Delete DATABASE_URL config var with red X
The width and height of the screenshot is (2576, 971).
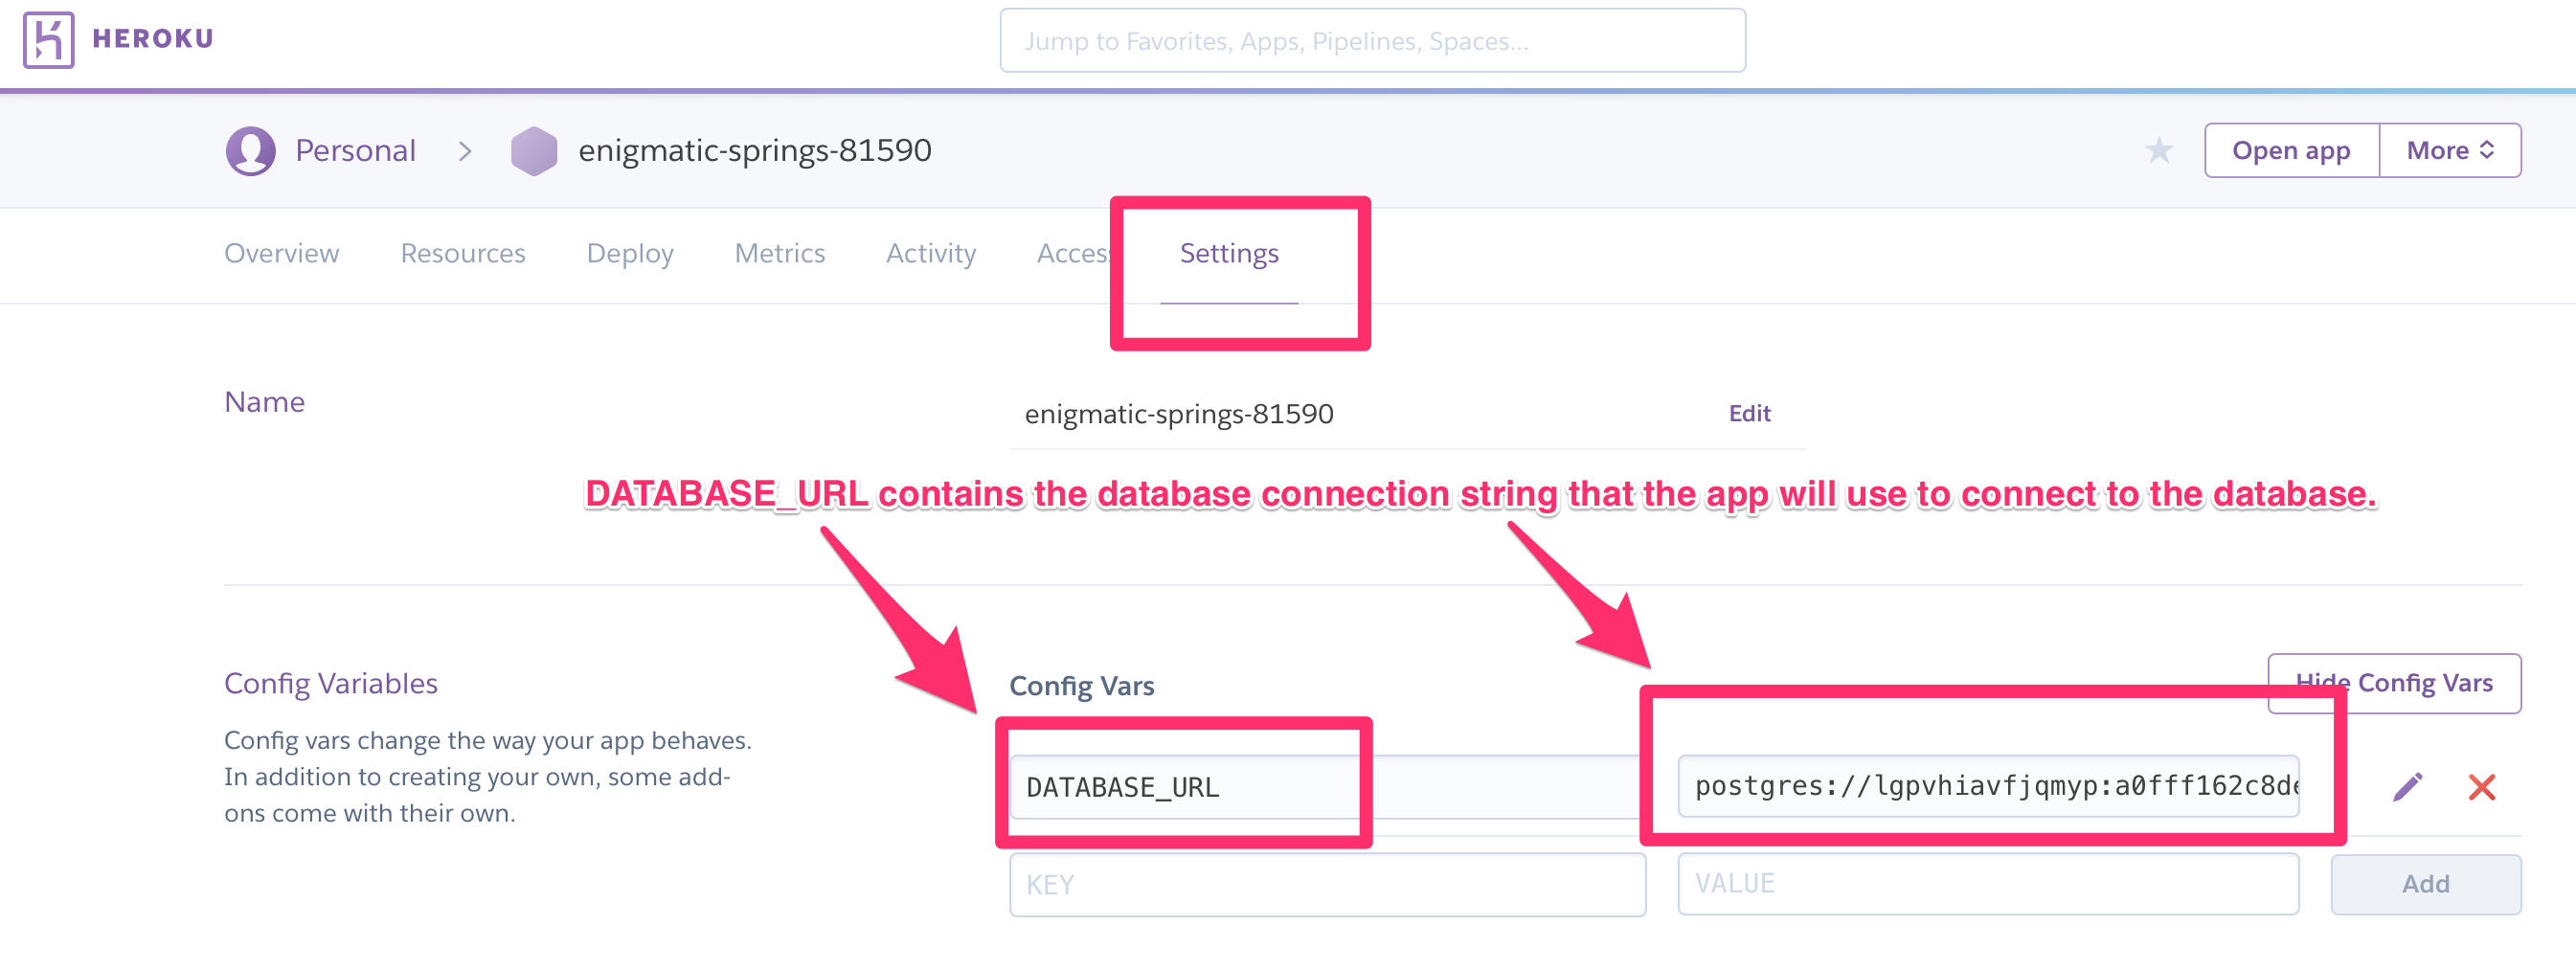coord(2482,787)
